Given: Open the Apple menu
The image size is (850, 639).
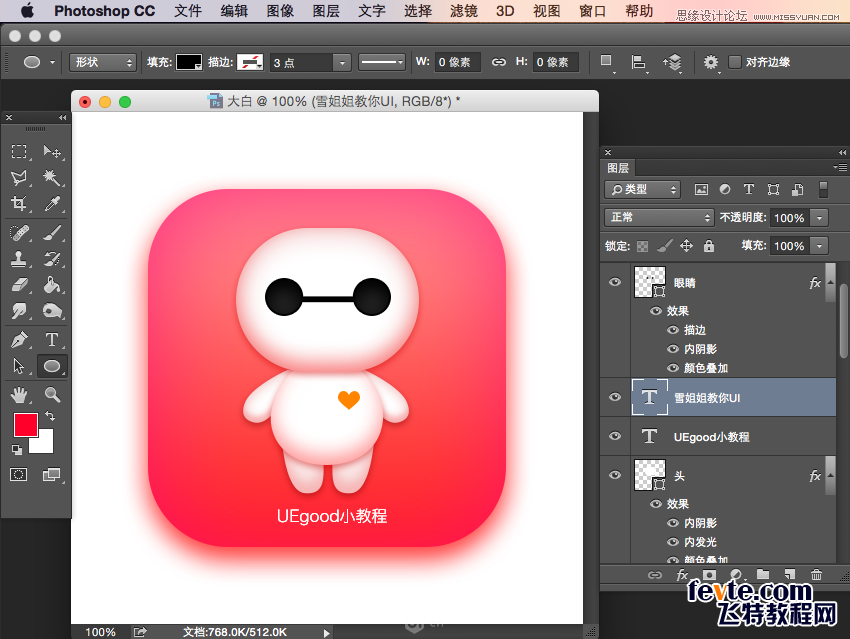Looking at the screenshot, I should point(27,11).
